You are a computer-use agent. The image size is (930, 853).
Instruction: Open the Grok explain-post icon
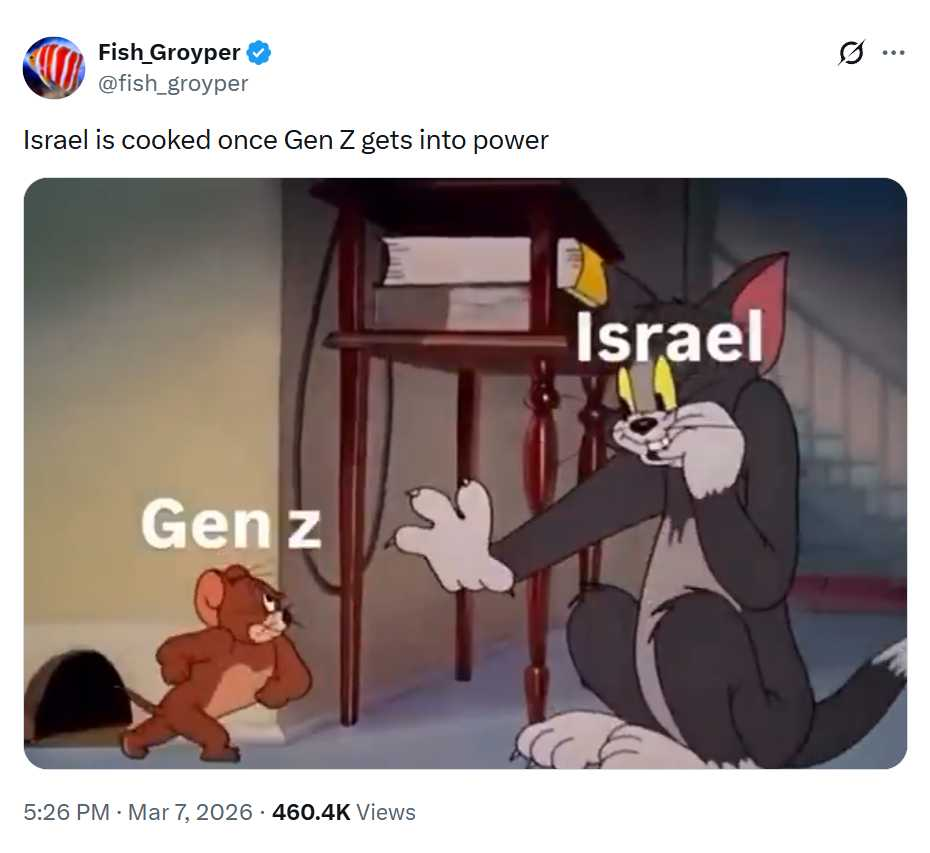[x=851, y=53]
